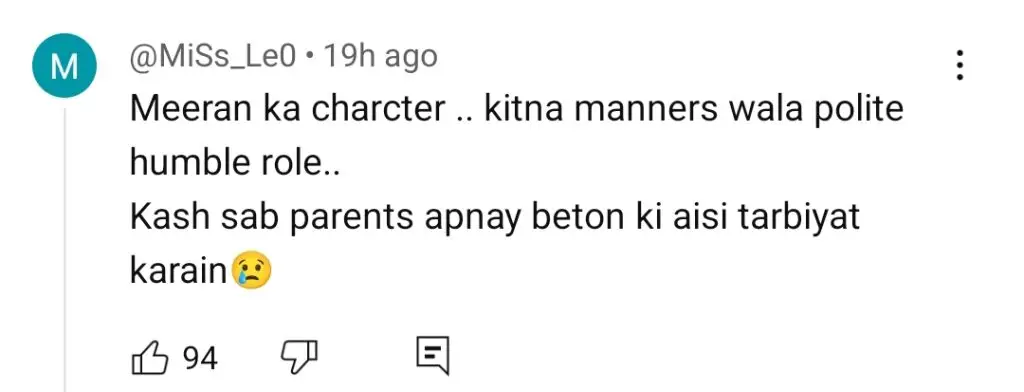Click the 19h ago timestamp
The height and width of the screenshot is (392, 1024).
click(380, 57)
